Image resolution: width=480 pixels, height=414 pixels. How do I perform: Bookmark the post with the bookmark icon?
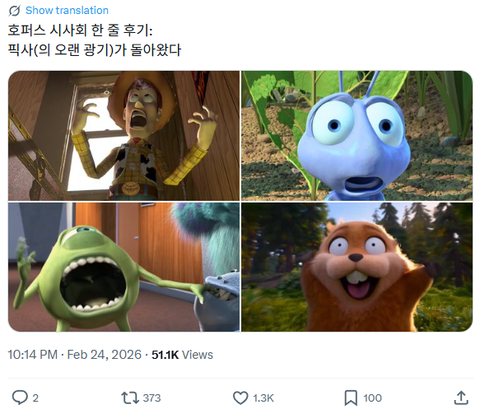point(351,398)
